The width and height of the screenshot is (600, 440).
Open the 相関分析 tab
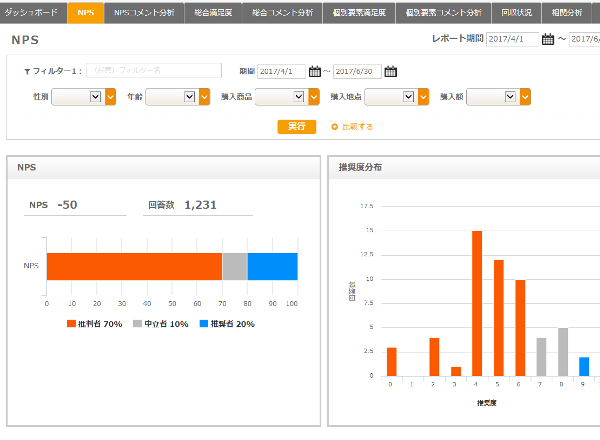click(x=567, y=13)
